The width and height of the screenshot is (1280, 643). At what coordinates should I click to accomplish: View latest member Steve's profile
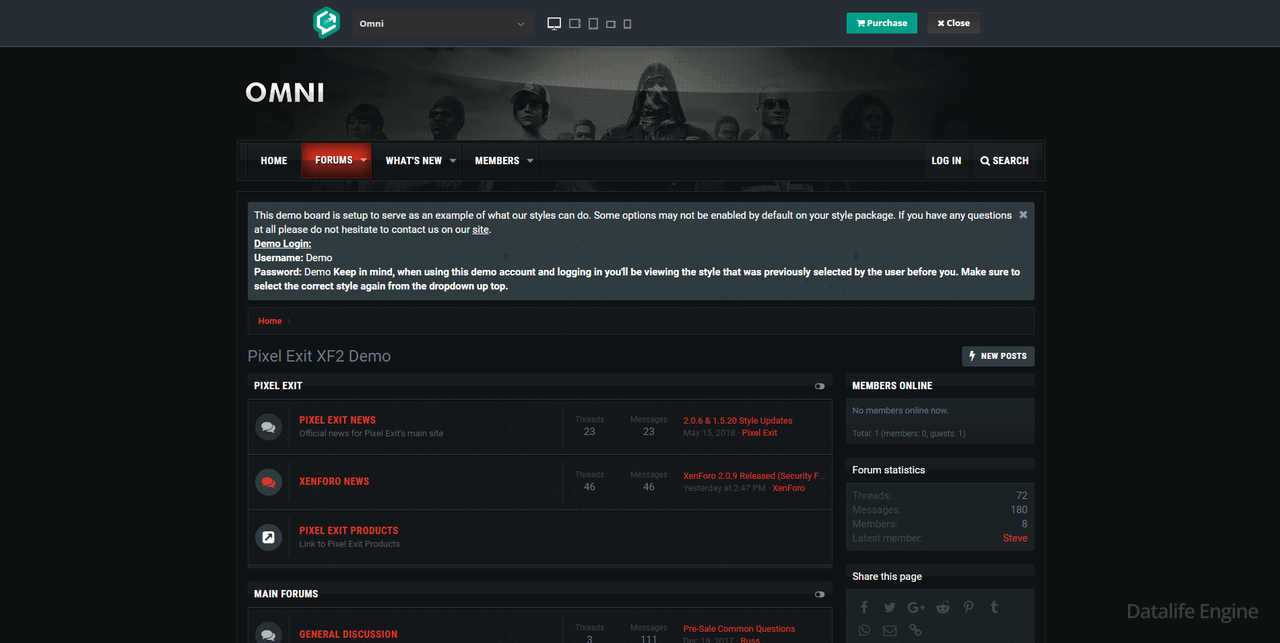coord(1015,538)
